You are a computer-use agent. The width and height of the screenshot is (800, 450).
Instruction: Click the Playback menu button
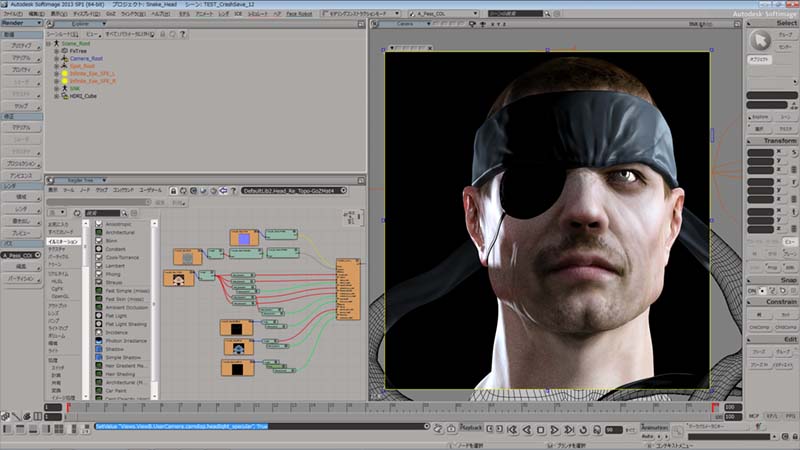coord(471,428)
